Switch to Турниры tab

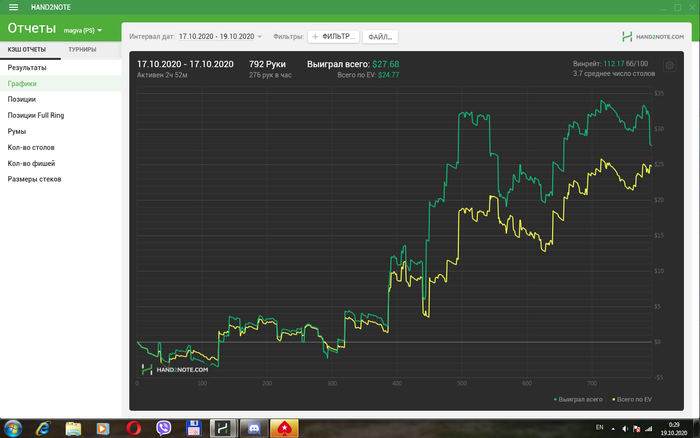pos(82,50)
